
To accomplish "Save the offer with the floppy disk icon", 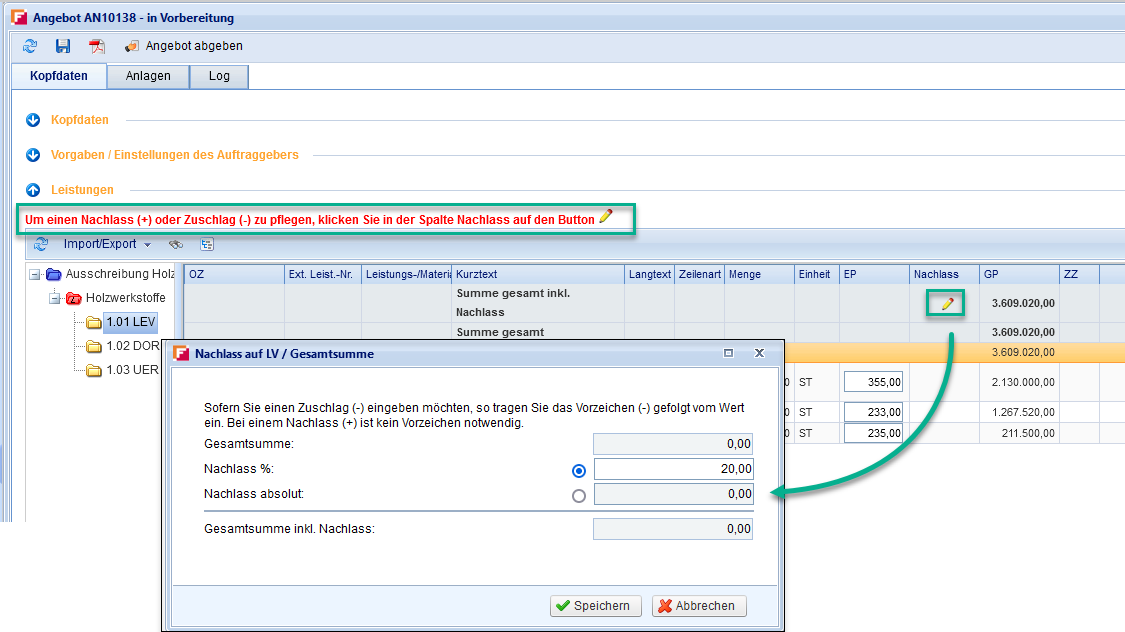I will [x=63, y=46].
